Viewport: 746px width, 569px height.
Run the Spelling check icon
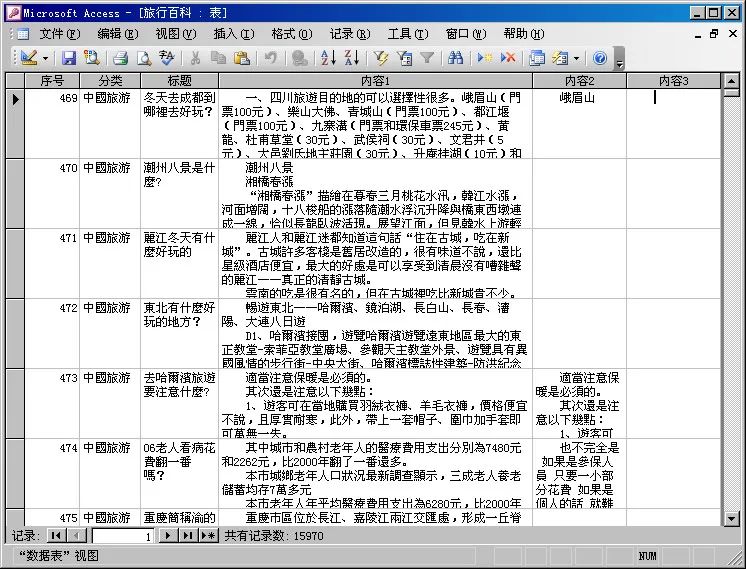pos(167,58)
